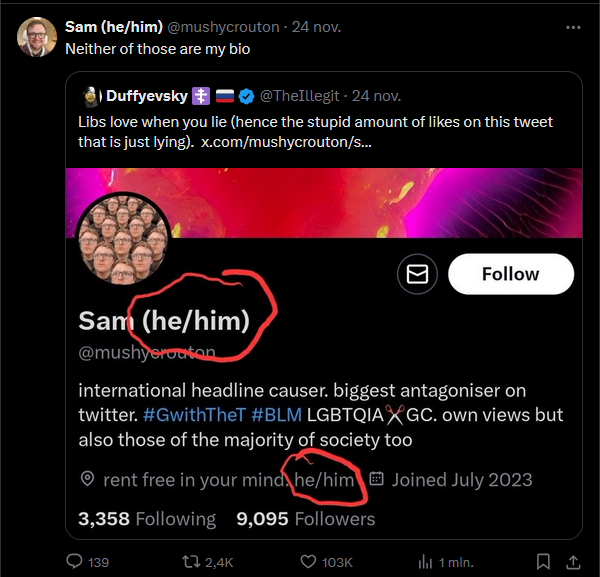Open the 9,095 Followers list

[305, 518]
